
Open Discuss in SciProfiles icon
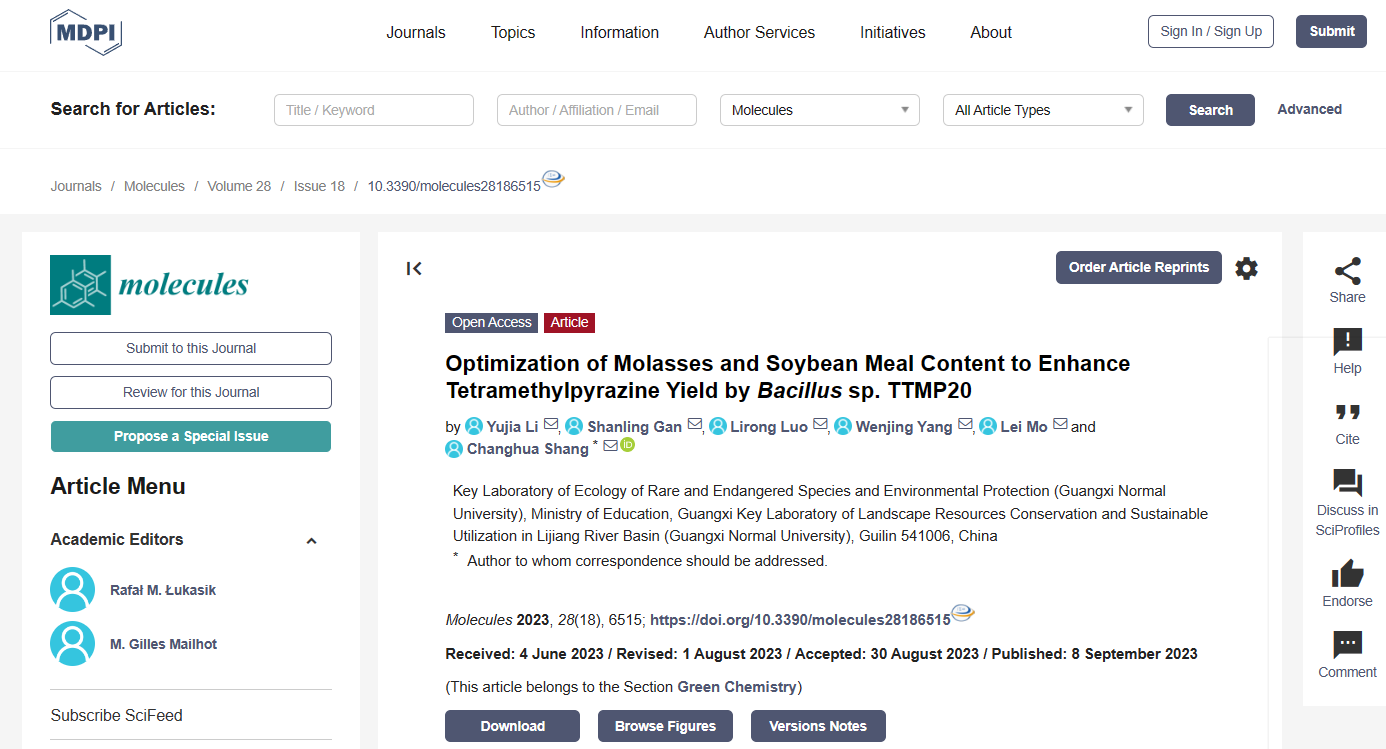coord(1347,483)
